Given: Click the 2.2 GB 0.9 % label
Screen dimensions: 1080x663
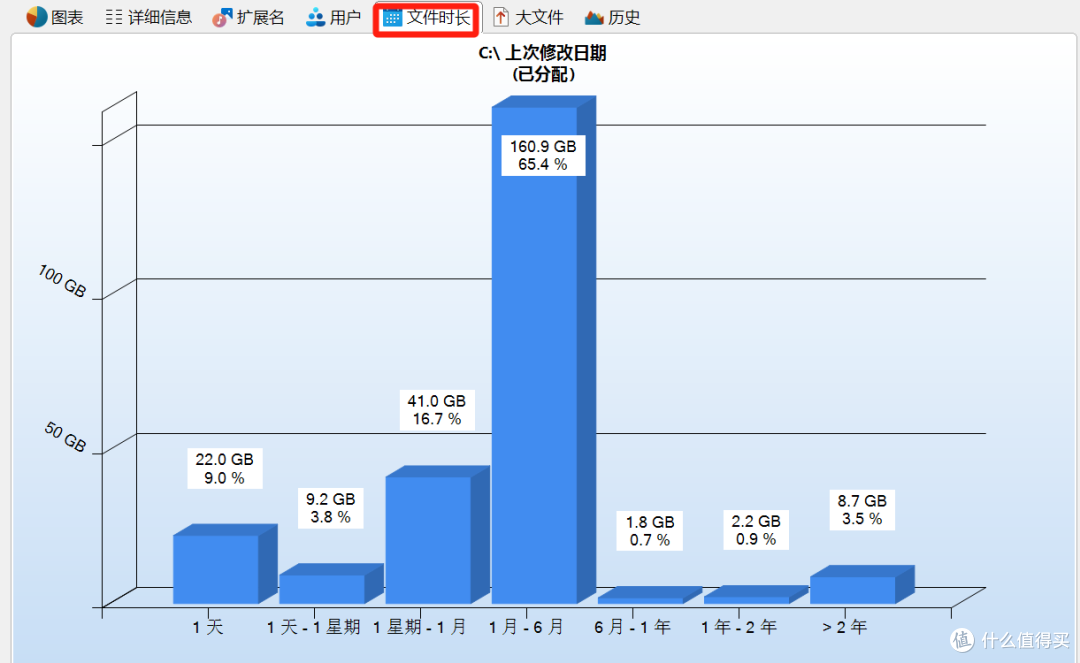Looking at the screenshot, I should [x=756, y=530].
